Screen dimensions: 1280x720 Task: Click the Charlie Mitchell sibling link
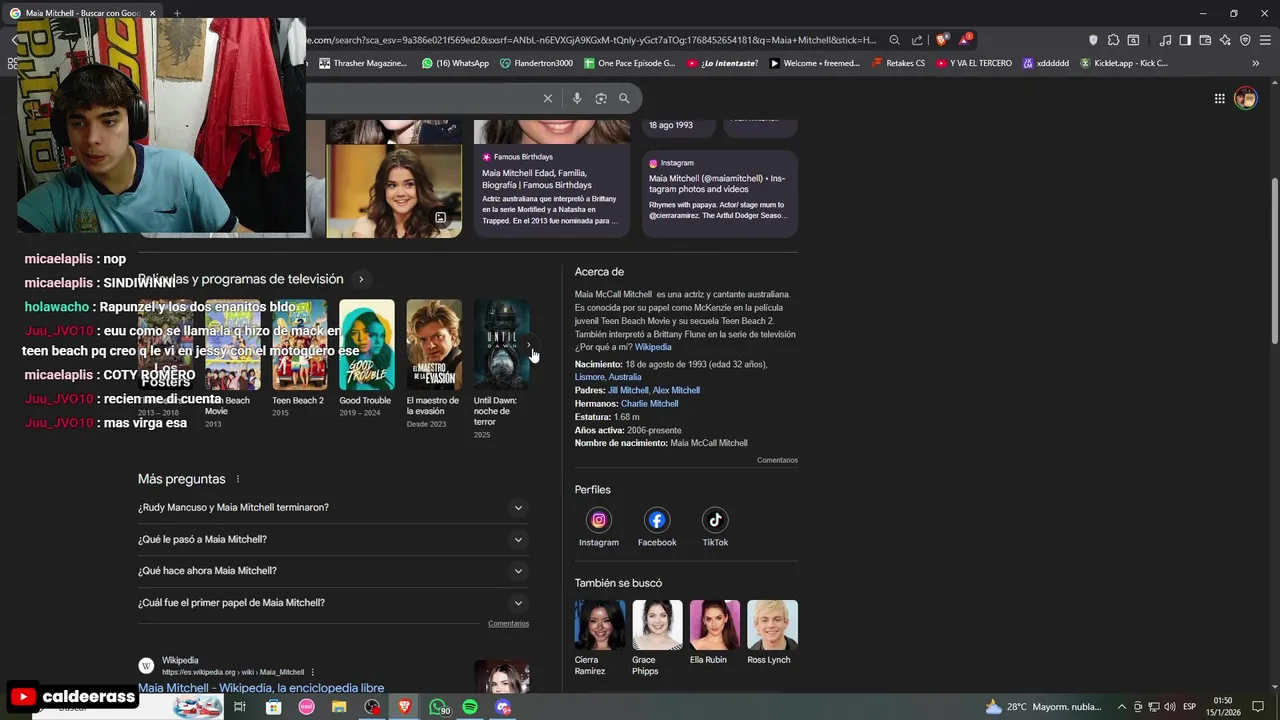(649, 404)
